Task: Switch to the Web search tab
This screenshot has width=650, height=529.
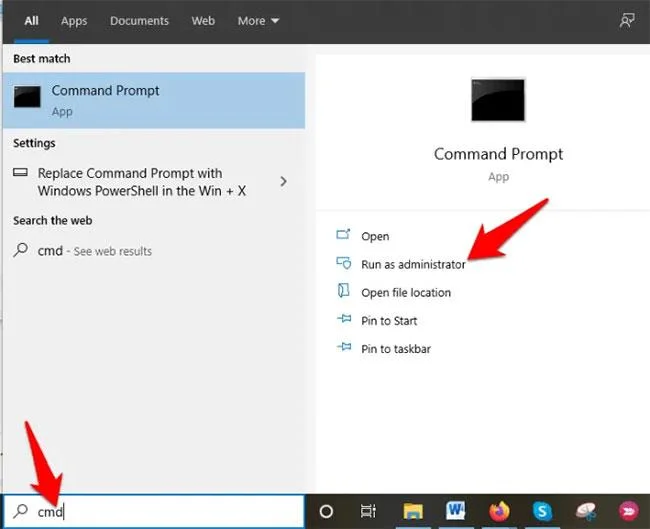Action: 203,21
